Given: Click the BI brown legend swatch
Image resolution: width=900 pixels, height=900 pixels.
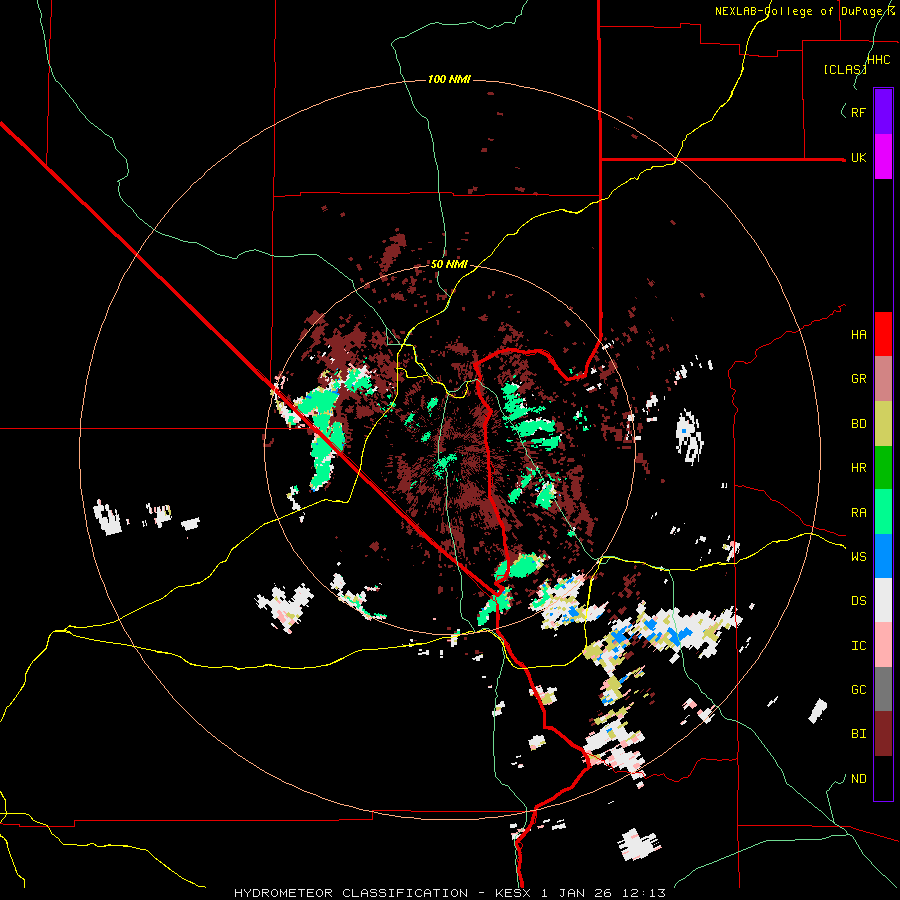Looking at the screenshot, I should point(883,734).
